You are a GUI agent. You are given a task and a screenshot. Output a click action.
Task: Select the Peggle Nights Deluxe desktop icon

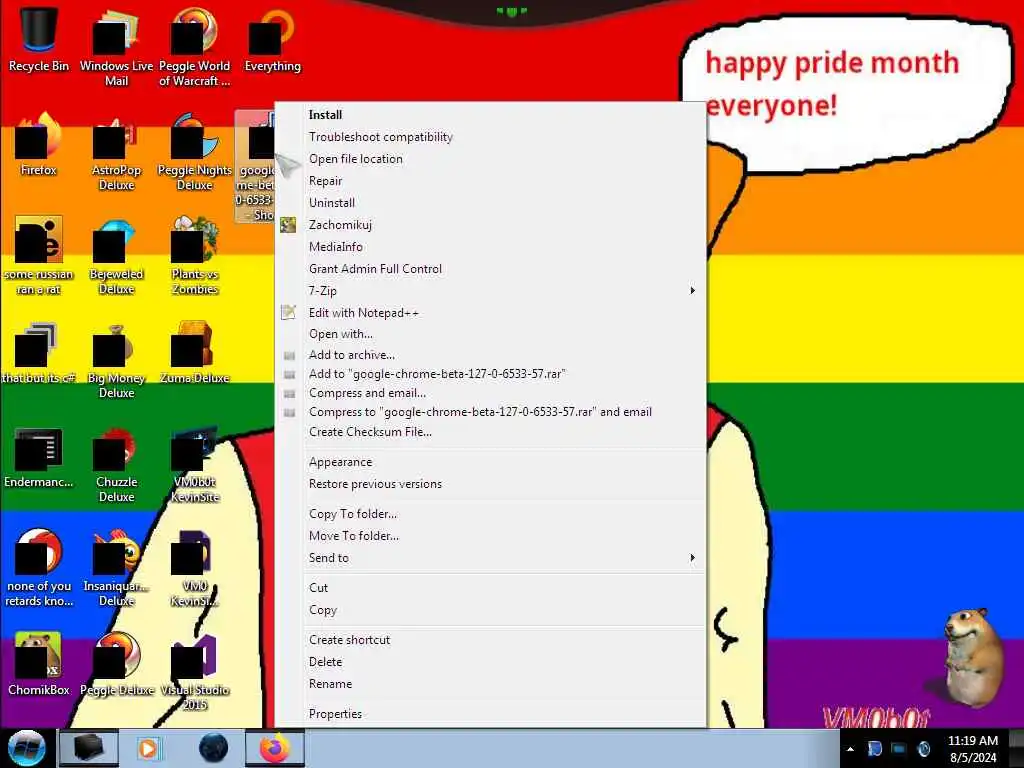coord(195,152)
